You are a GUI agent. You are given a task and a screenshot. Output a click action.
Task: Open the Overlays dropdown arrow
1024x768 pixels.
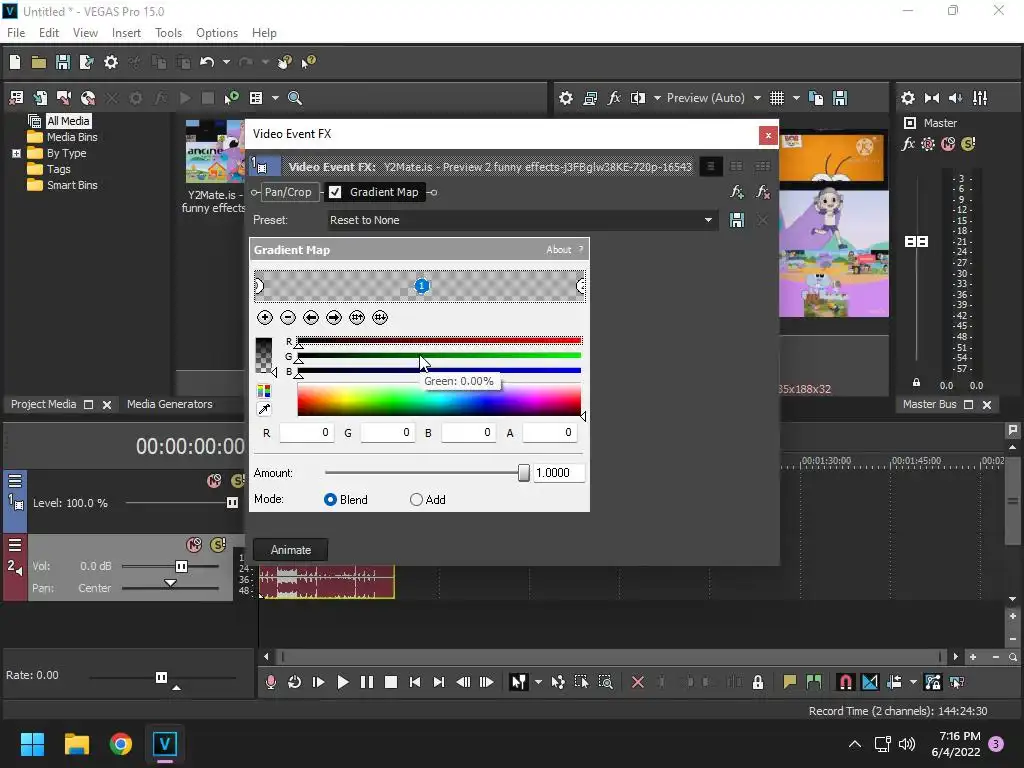click(x=796, y=98)
